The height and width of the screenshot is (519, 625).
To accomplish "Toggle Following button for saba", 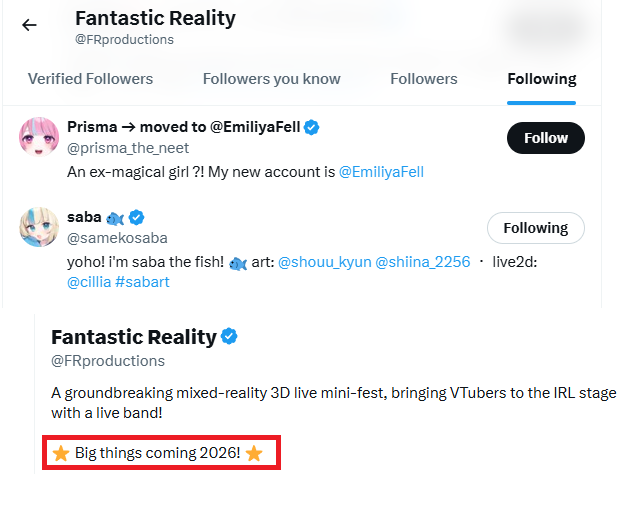I will coord(535,228).
